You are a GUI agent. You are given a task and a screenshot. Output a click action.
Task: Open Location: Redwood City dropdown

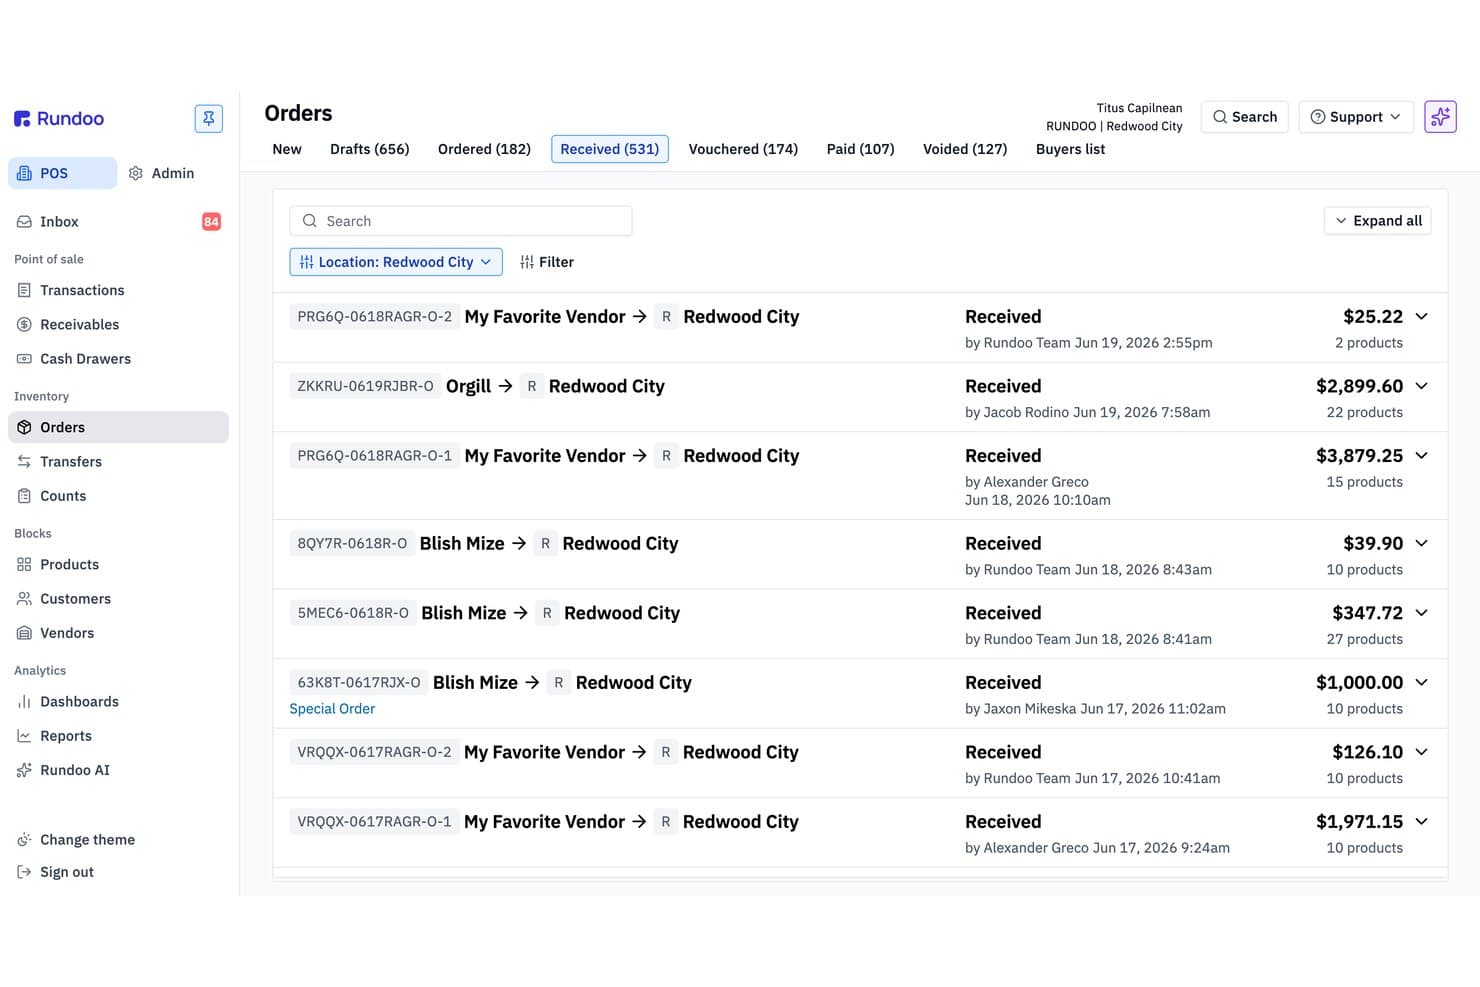pos(396,262)
